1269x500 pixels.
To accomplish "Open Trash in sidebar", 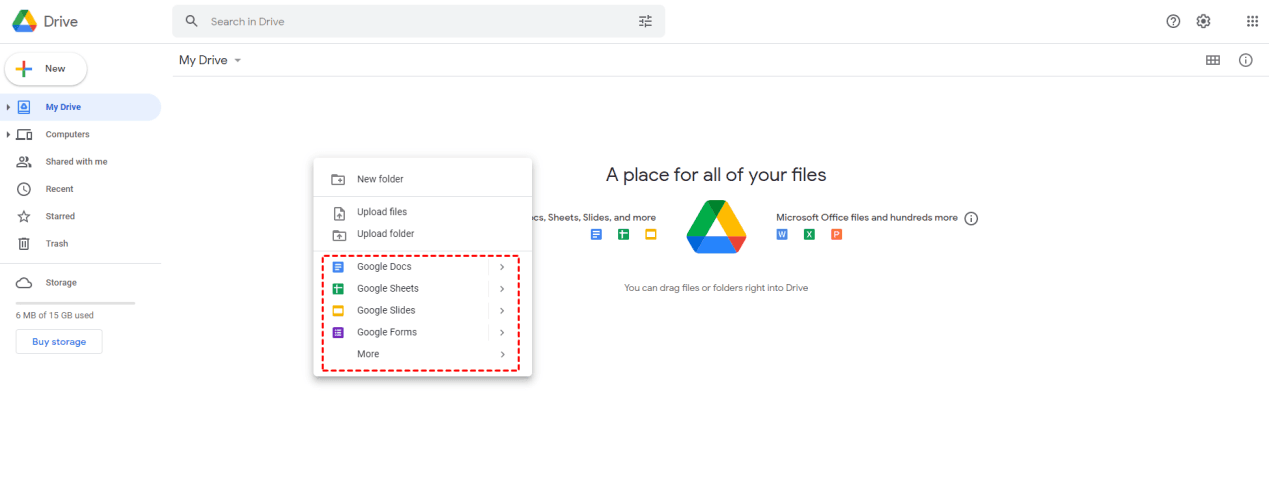I will pos(81,244).
